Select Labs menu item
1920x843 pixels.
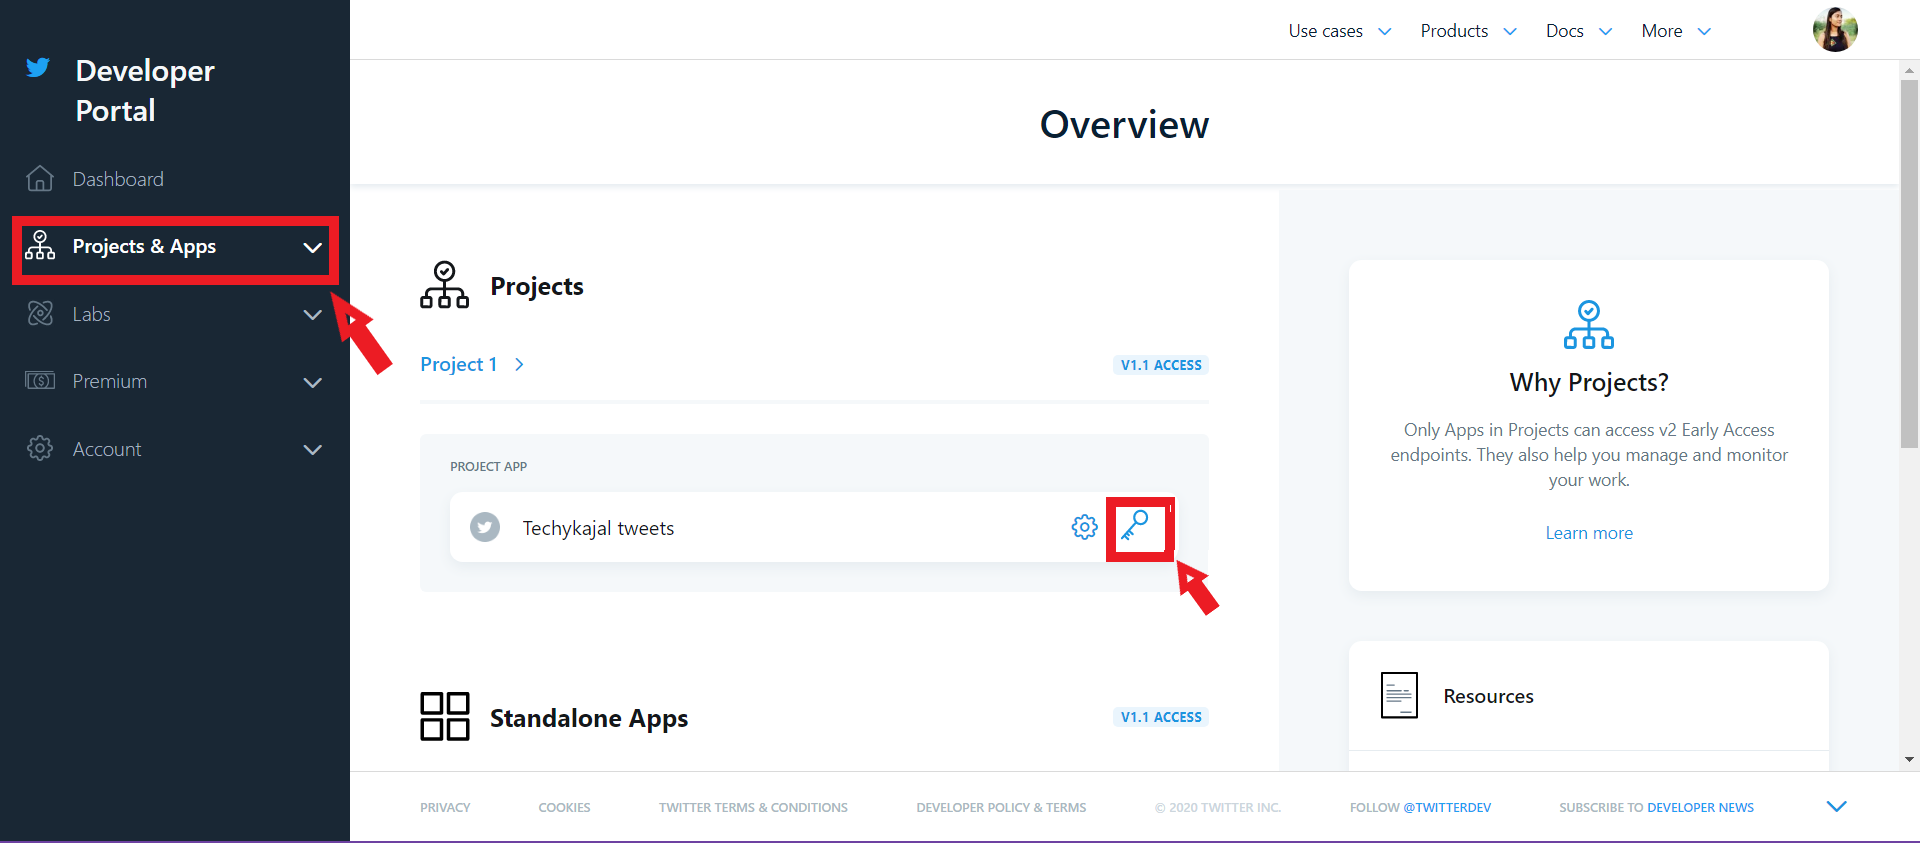coord(91,314)
